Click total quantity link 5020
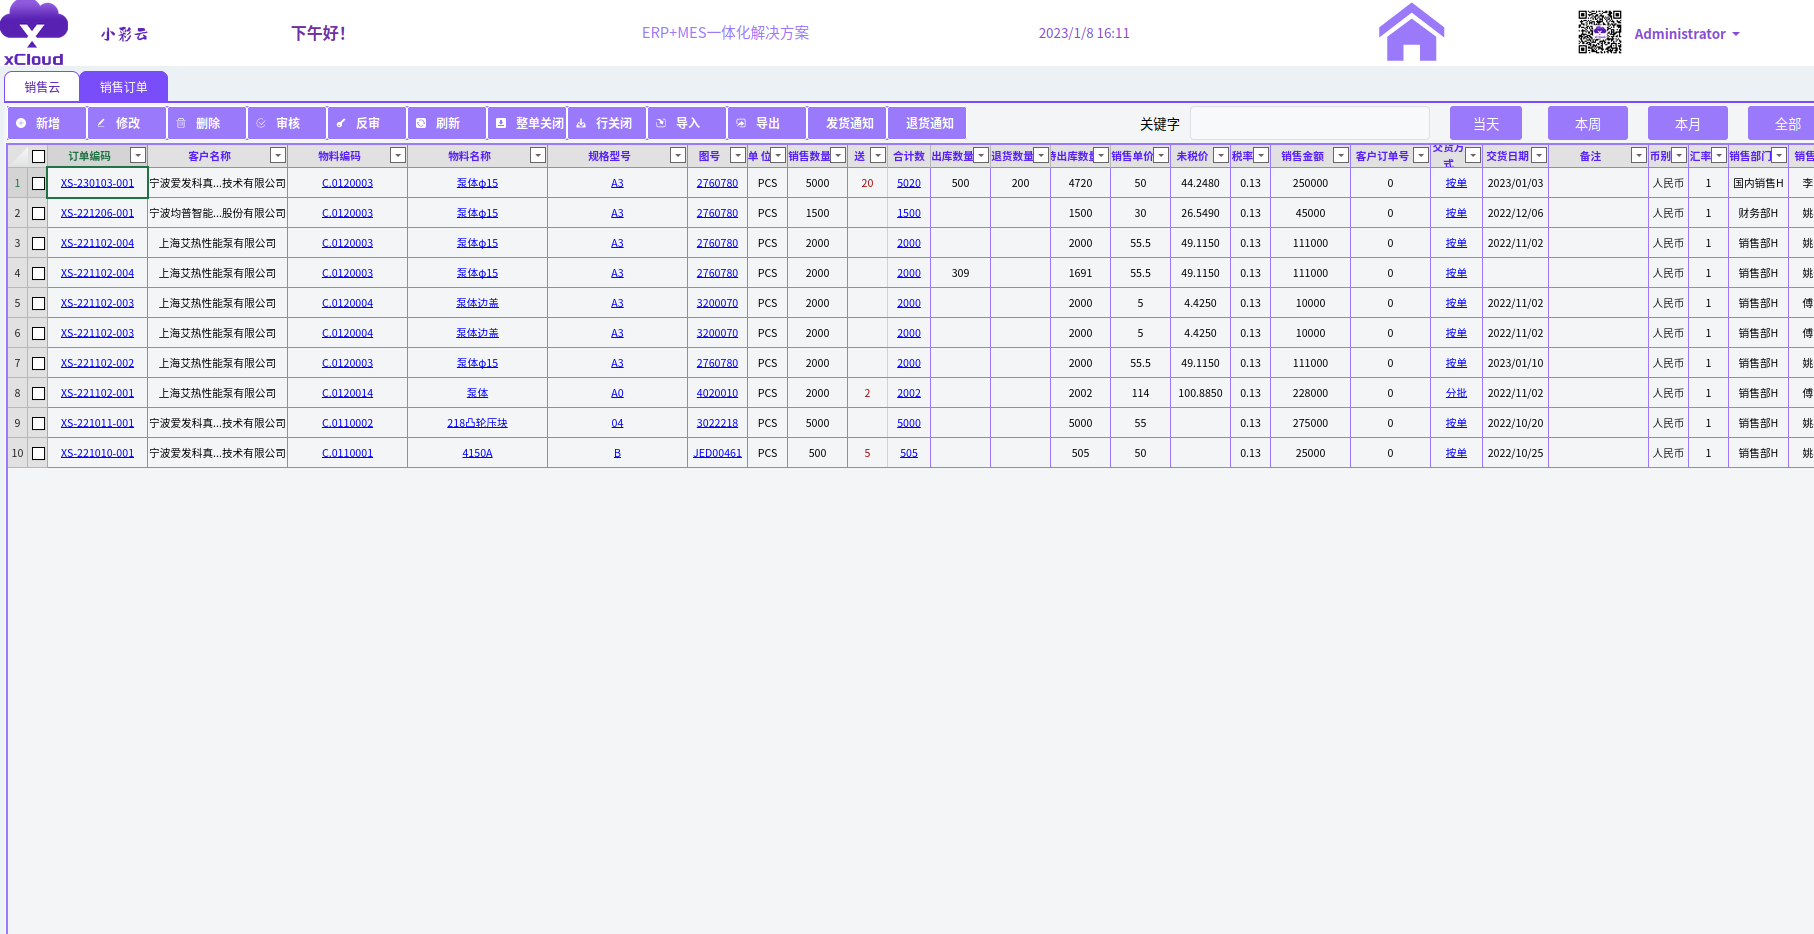This screenshot has width=1814, height=934. coord(909,183)
